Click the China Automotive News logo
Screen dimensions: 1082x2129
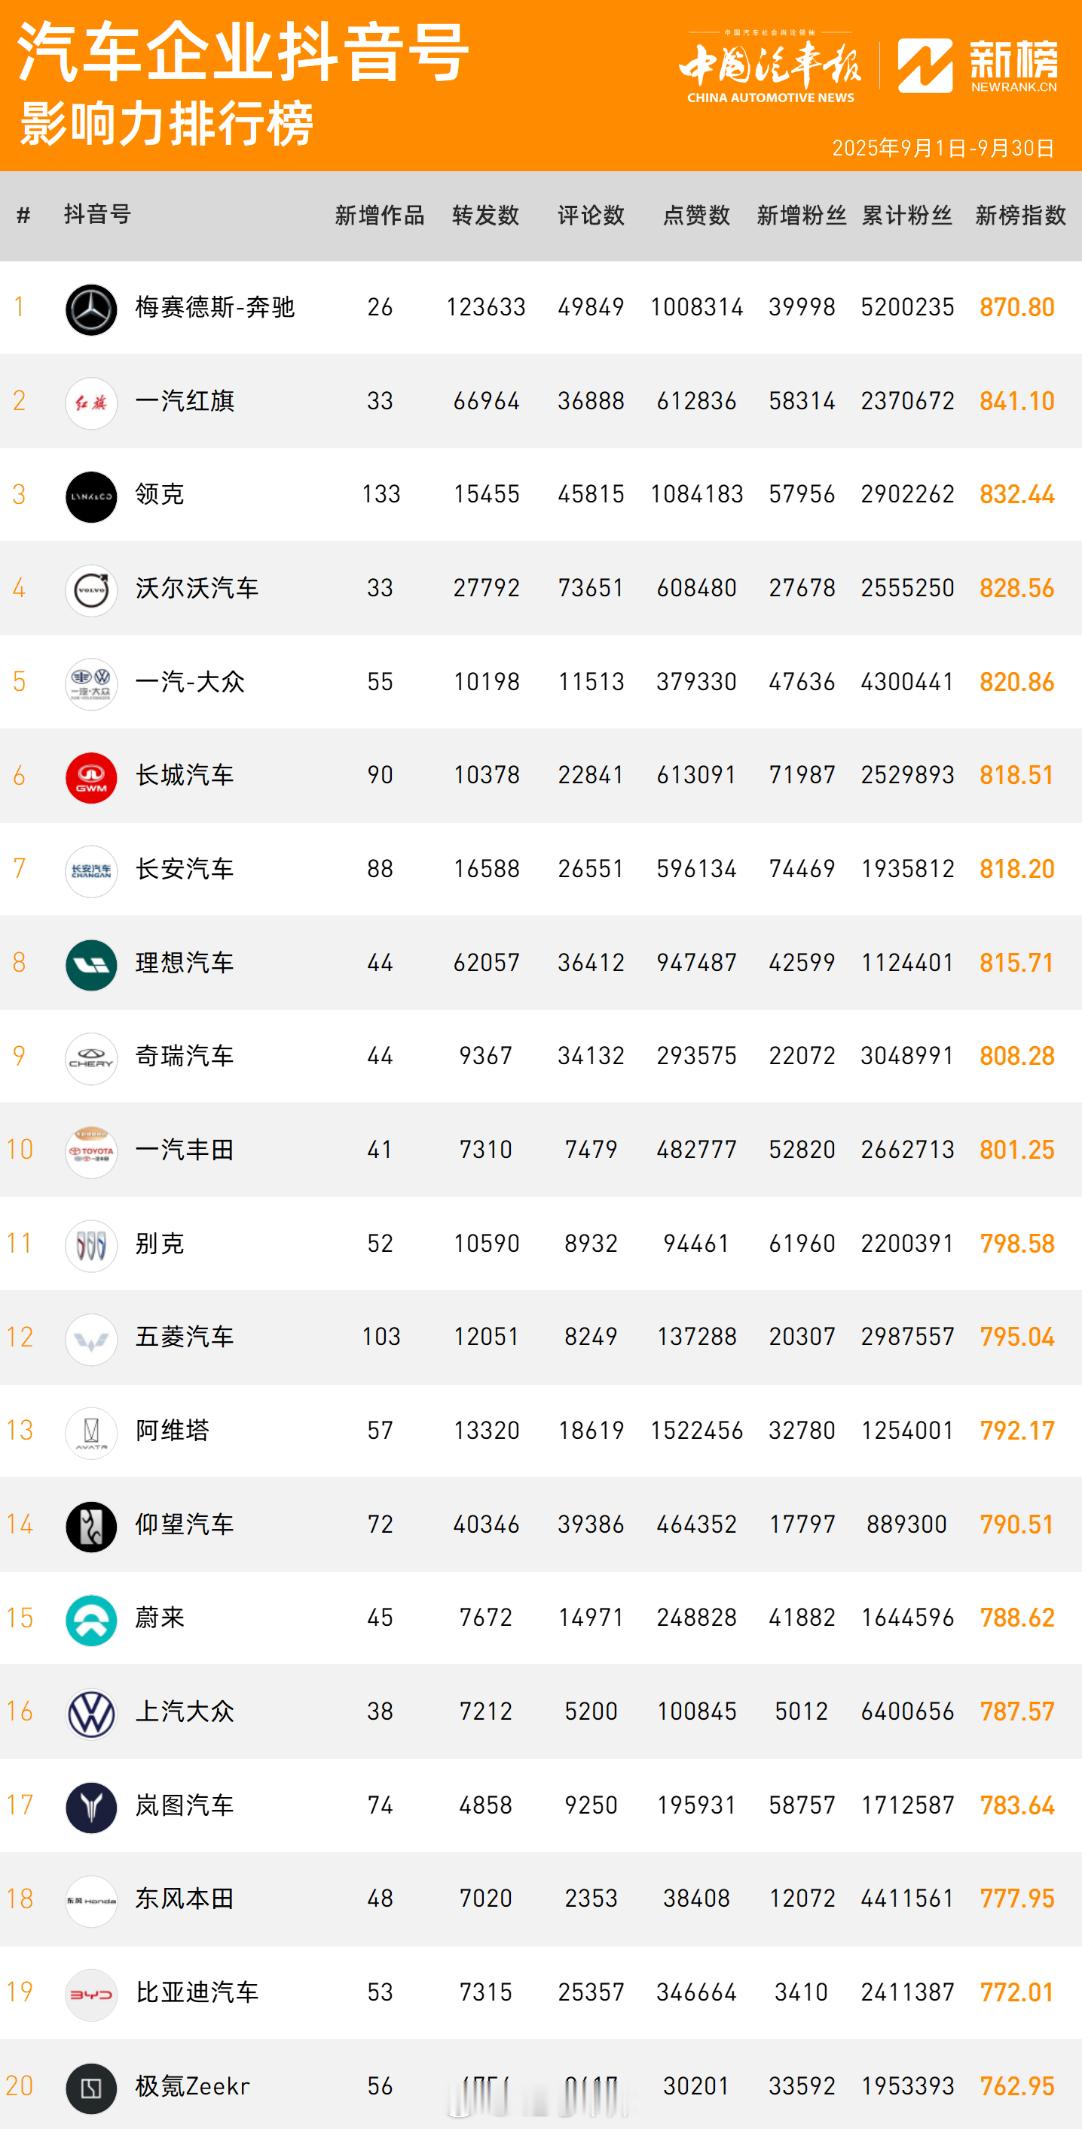[770, 68]
